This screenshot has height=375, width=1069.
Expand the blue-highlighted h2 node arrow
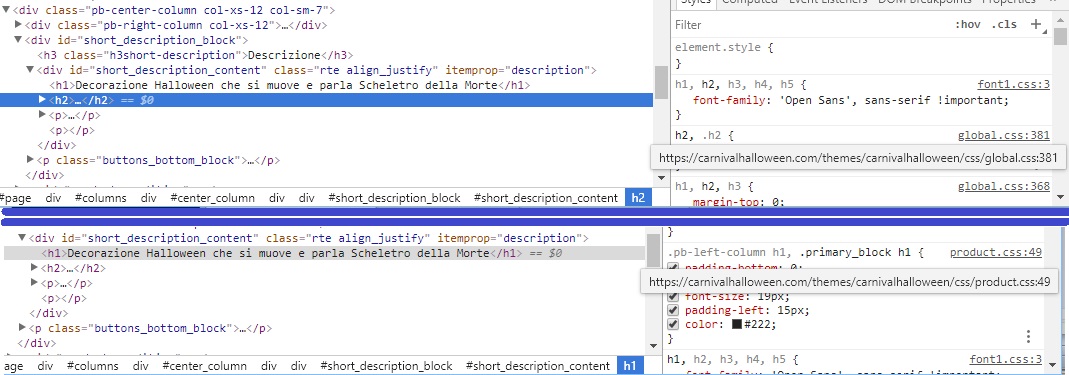[x=42, y=100]
